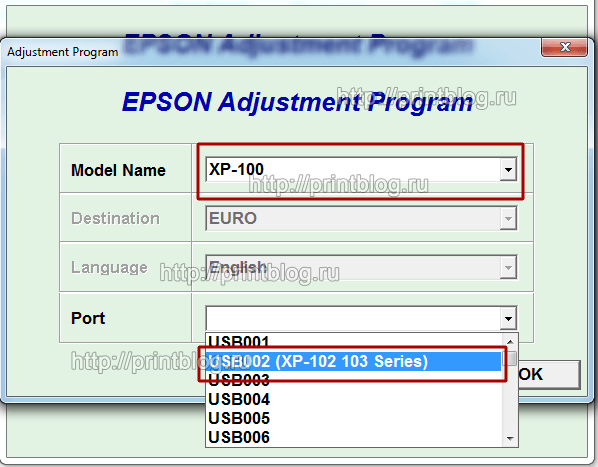598x467 pixels.
Task: Open the Model Name dropdown arrow
Action: 508,169
